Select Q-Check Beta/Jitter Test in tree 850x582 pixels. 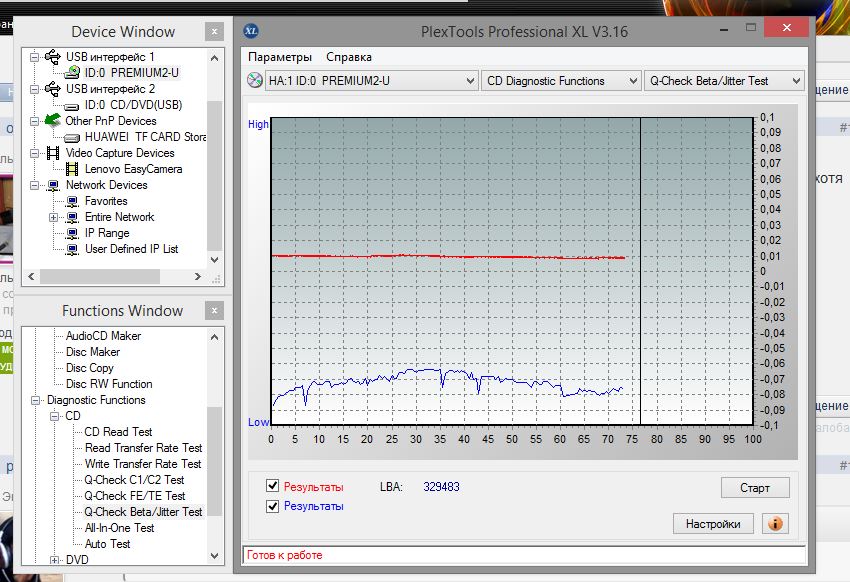pos(143,512)
